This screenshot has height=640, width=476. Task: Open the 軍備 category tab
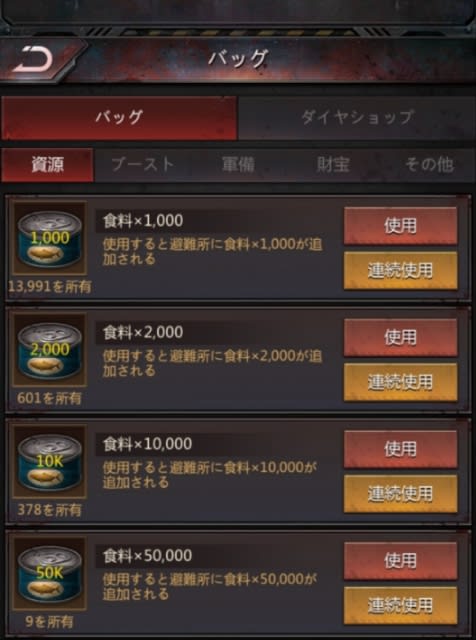tap(238, 165)
